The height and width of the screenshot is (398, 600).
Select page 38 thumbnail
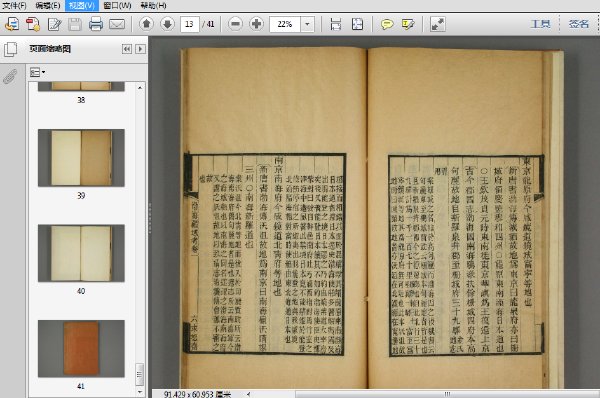tap(81, 86)
